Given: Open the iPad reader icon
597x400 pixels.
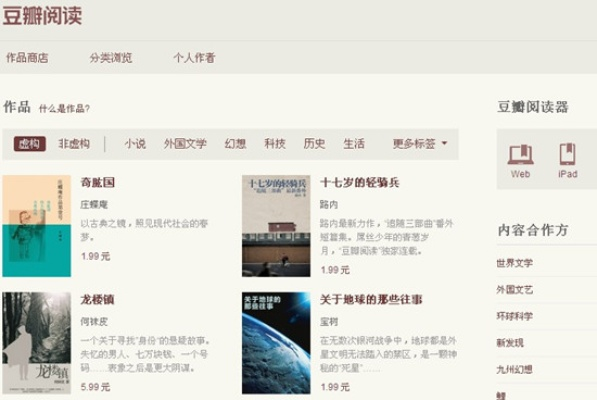Looking at the screenshot, I should click(567, 161).
